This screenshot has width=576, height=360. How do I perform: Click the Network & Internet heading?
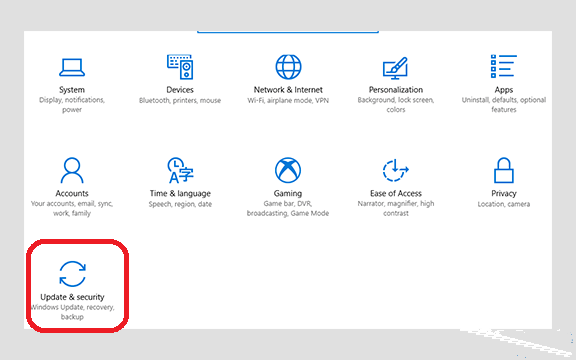click(288, 90)
